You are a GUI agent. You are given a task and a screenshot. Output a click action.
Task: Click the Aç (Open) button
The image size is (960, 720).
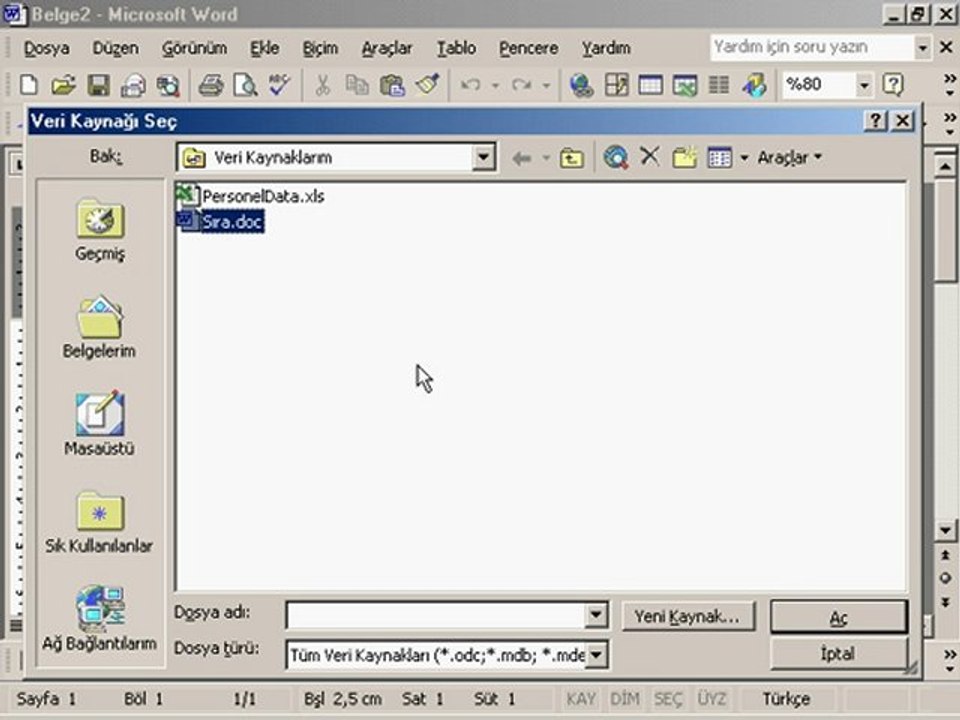pos(839,617)
